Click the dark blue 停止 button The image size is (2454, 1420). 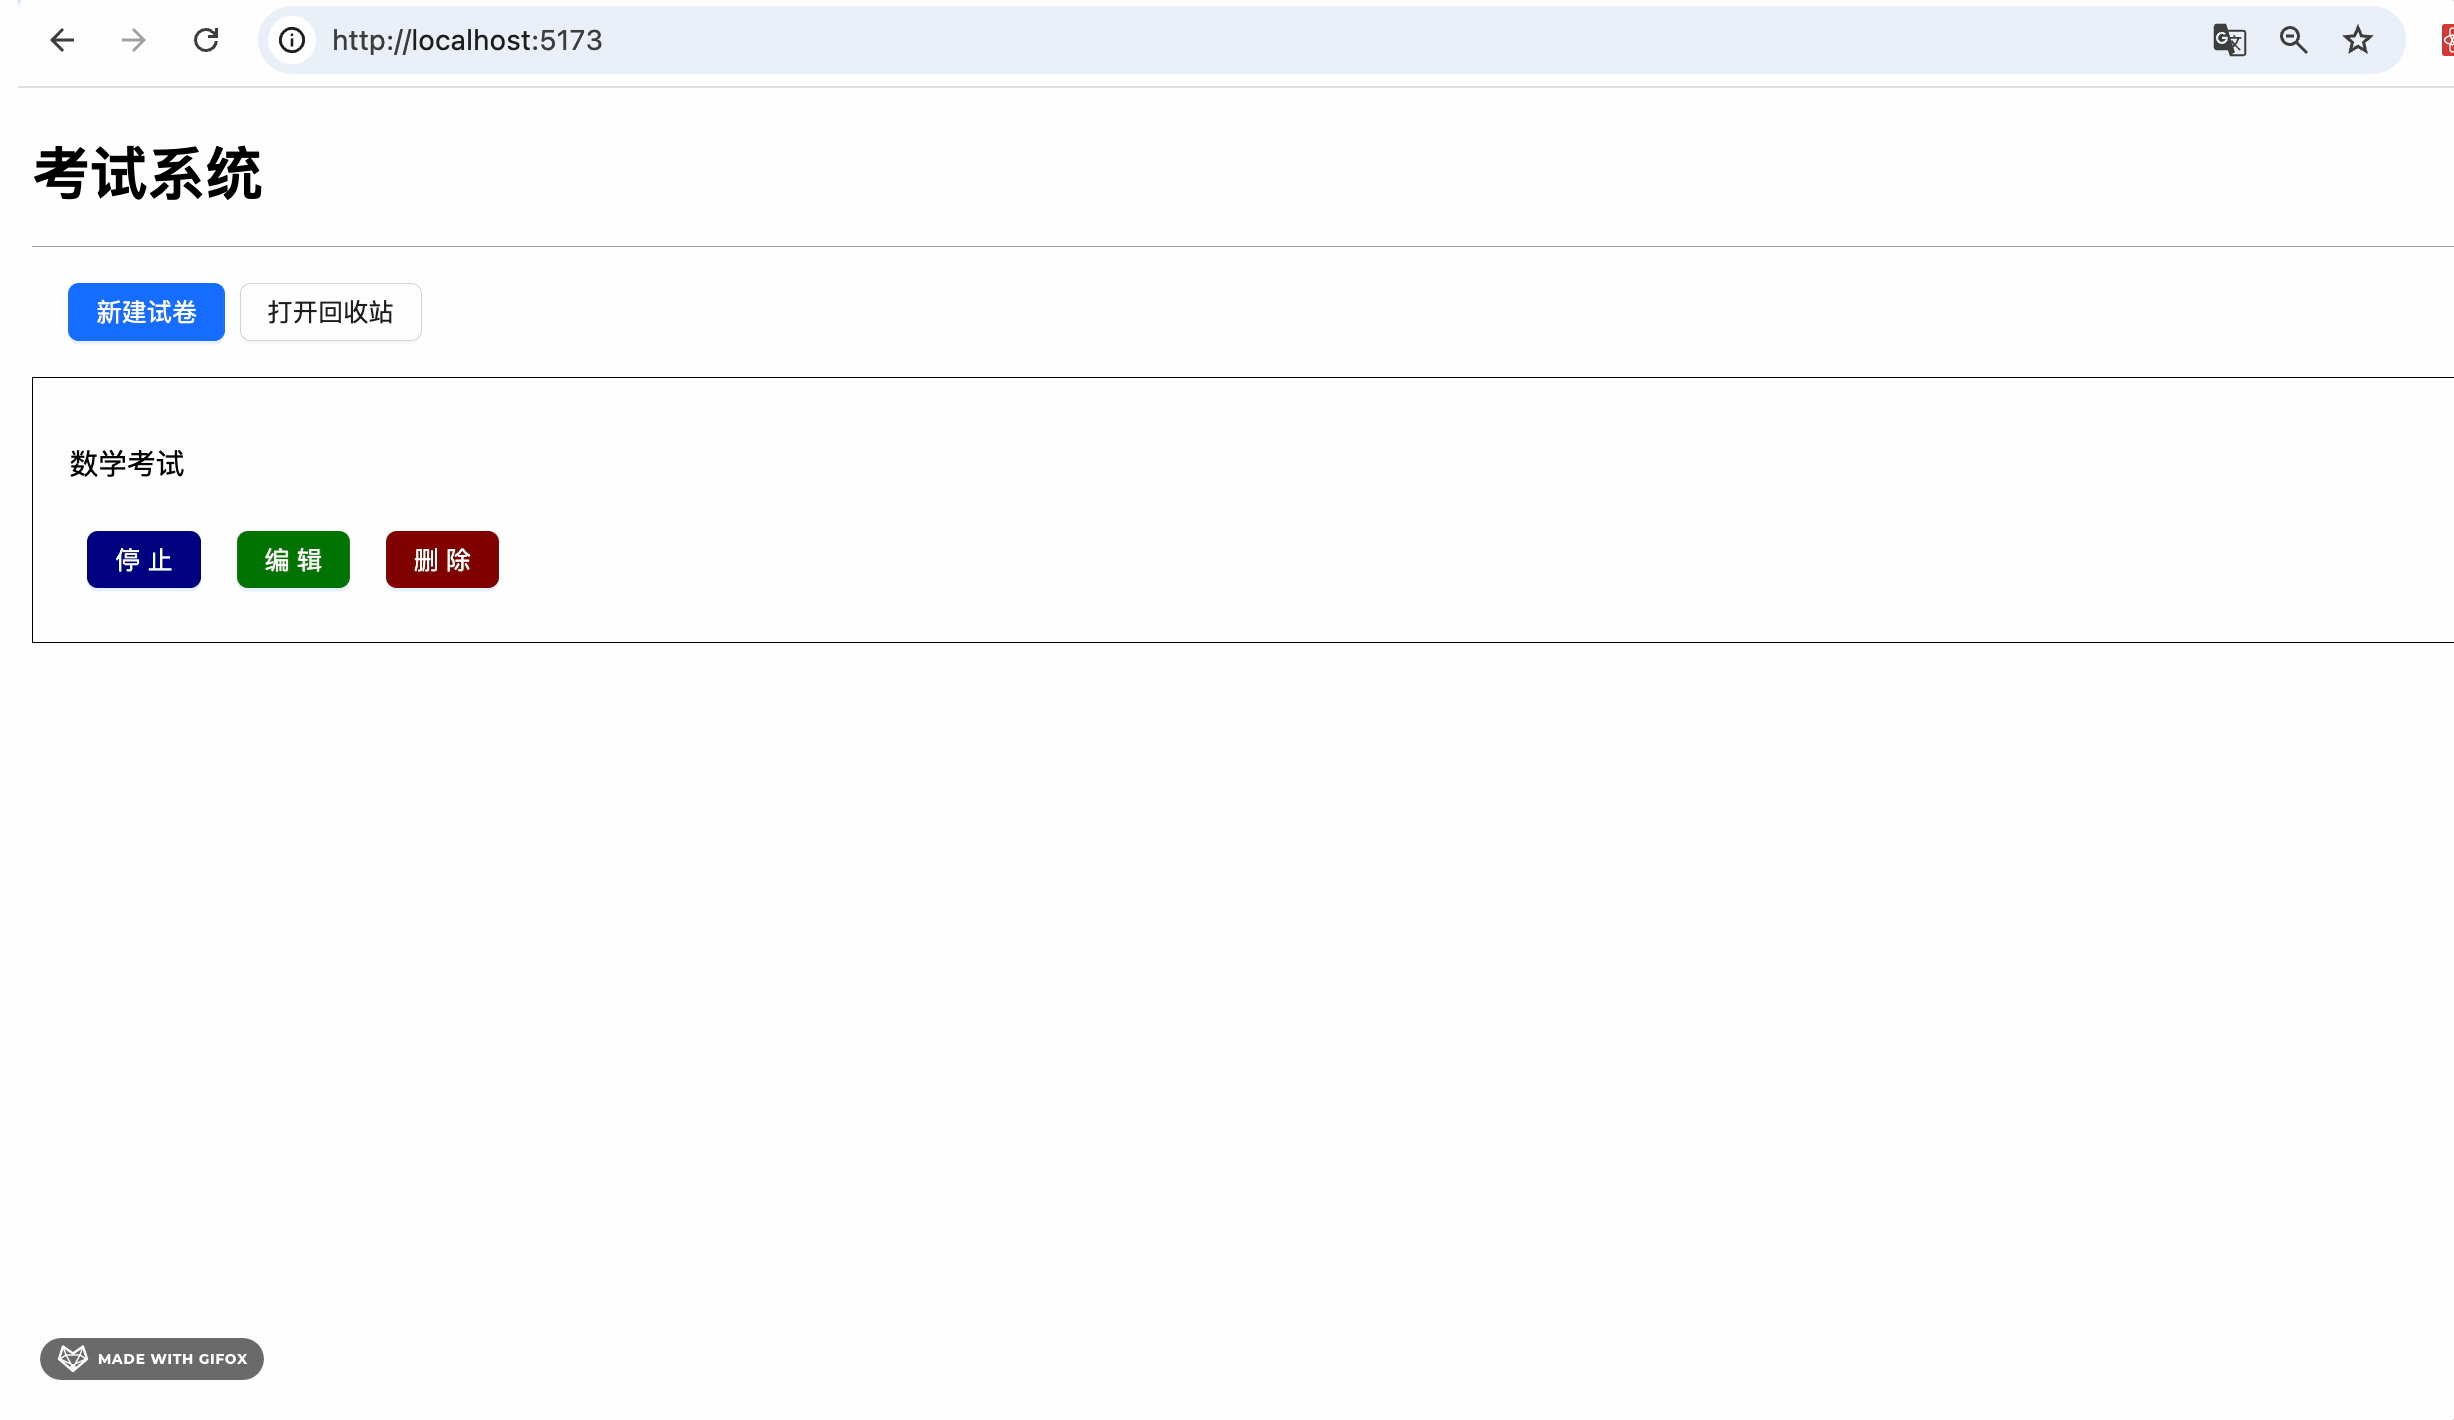(x=143, y=559)
